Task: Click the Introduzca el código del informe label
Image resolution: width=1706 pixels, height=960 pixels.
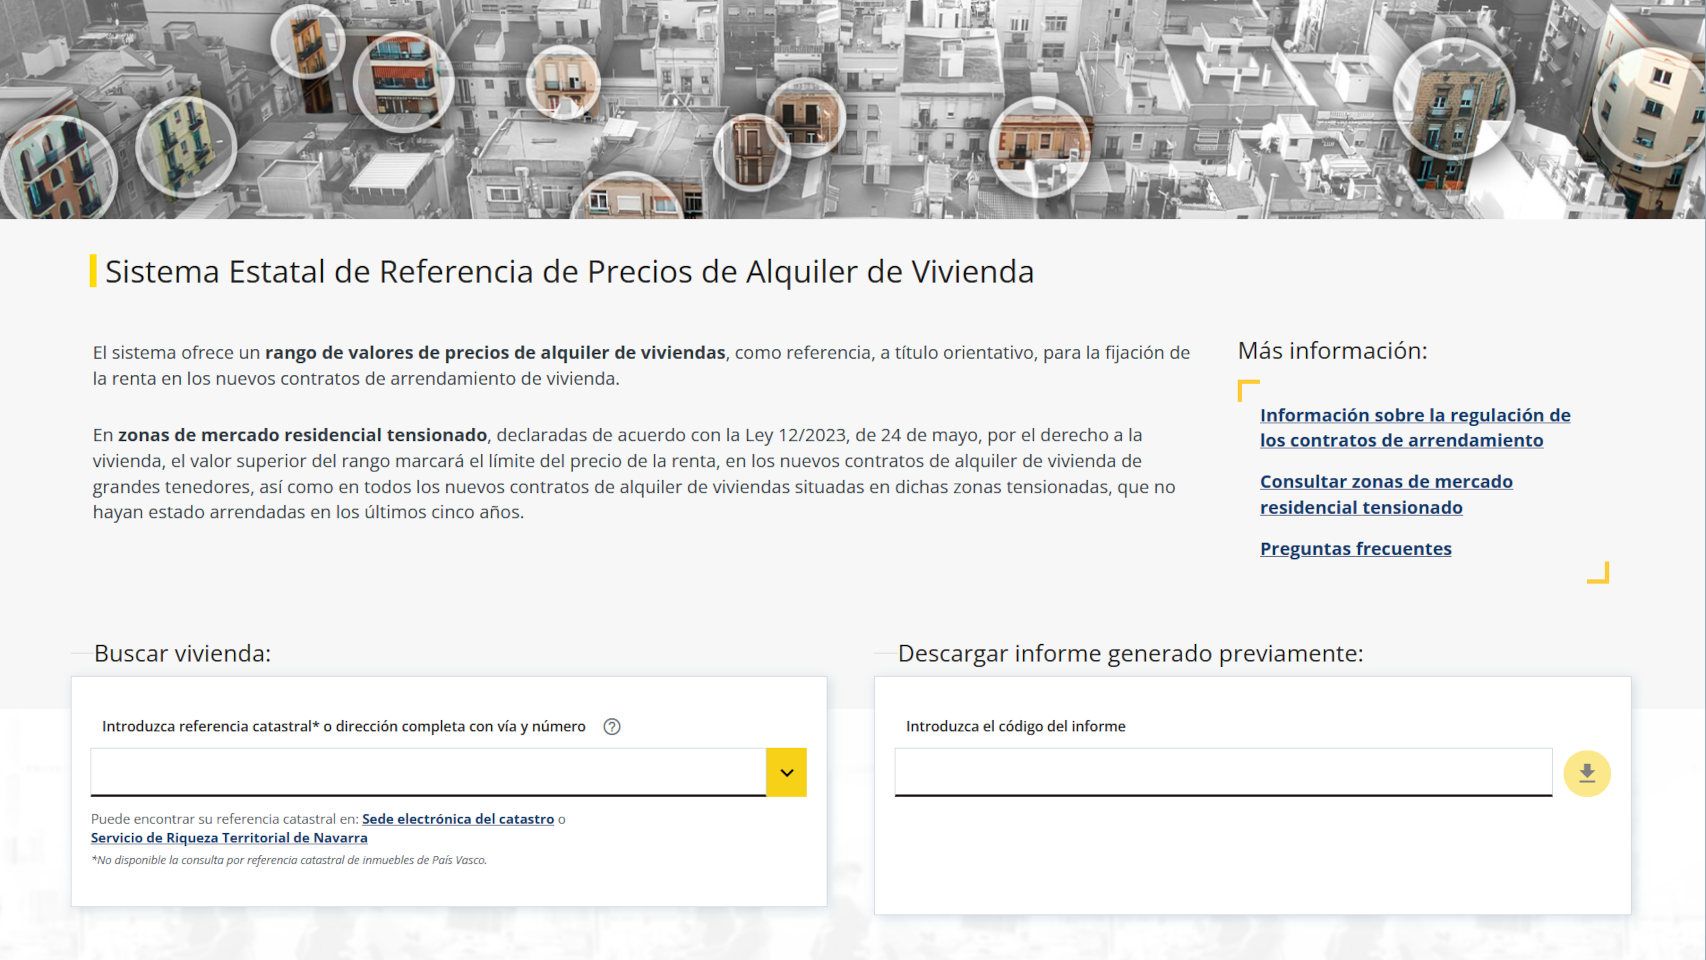Action: coord(1016,727)
